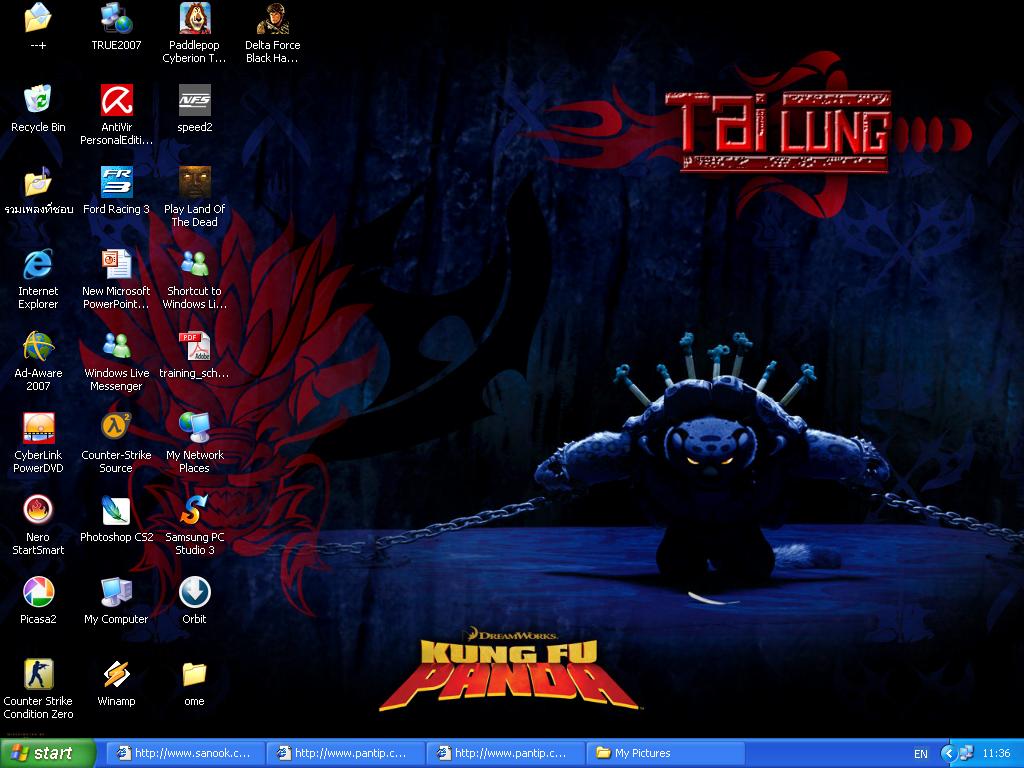Image resolution: width=1024 pixels, height=768 pixels.
Task: Select the Ford Racing 3 icon
Action: pyautogui.click(x=116, y=182)
